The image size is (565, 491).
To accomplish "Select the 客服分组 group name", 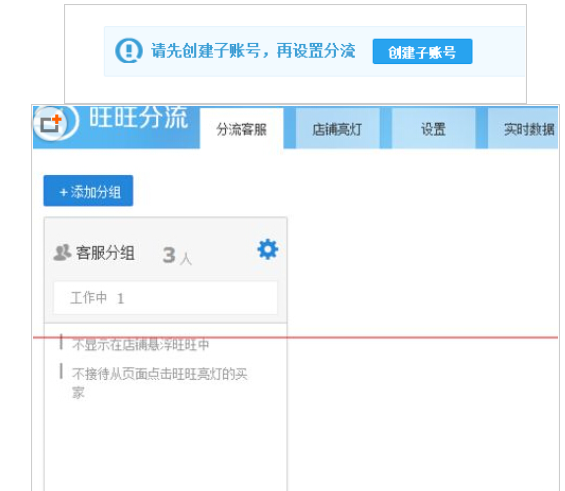I will pyautogui.click(x=105, y=253).
